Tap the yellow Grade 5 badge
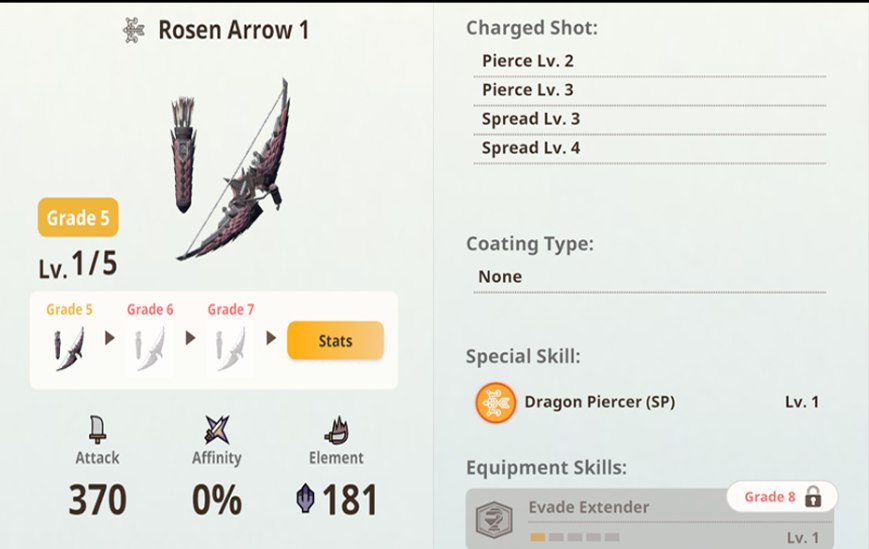 tap(78, 218)
